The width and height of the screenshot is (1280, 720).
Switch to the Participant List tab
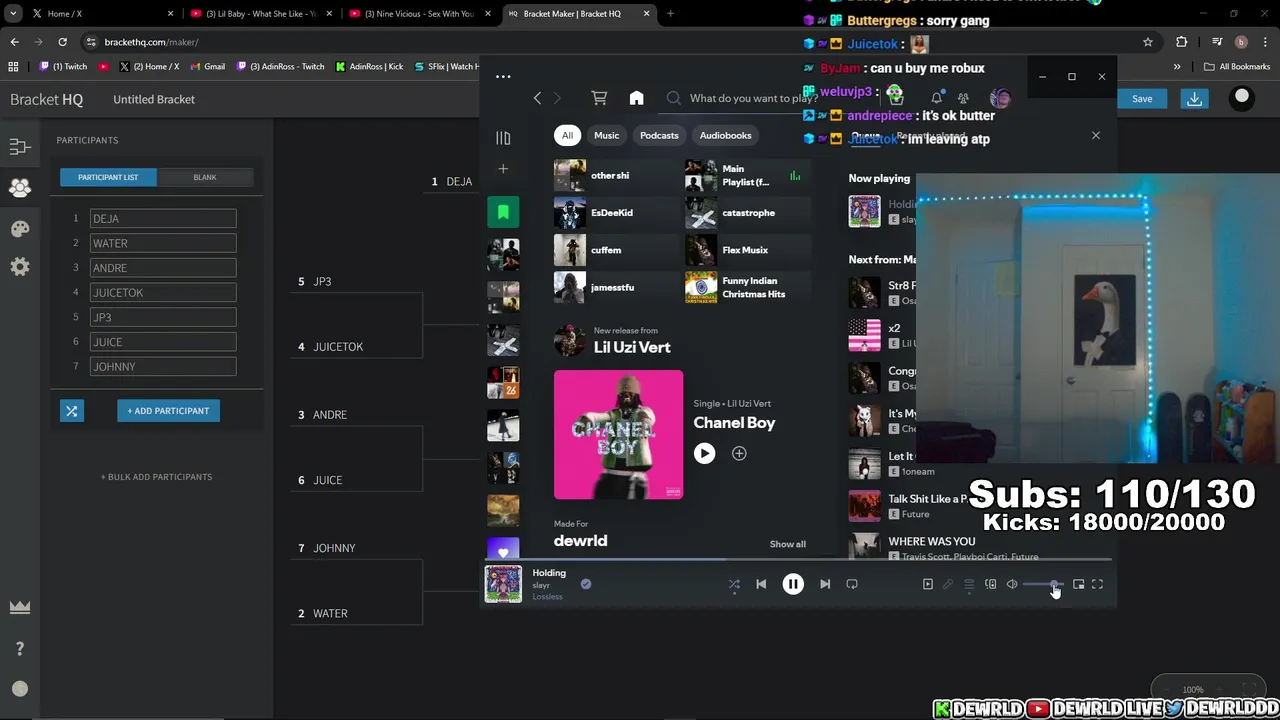pyautogui.click(x=108, y=177)
